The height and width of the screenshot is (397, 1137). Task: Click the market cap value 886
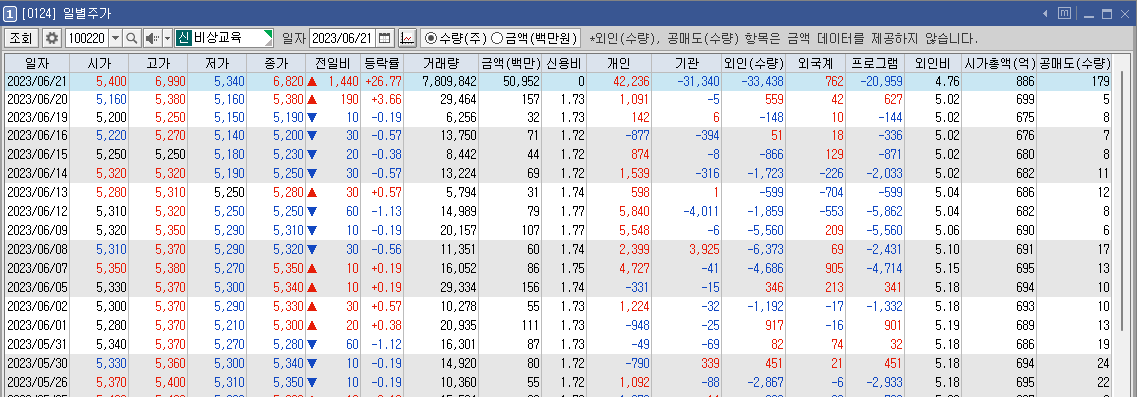1025,81
